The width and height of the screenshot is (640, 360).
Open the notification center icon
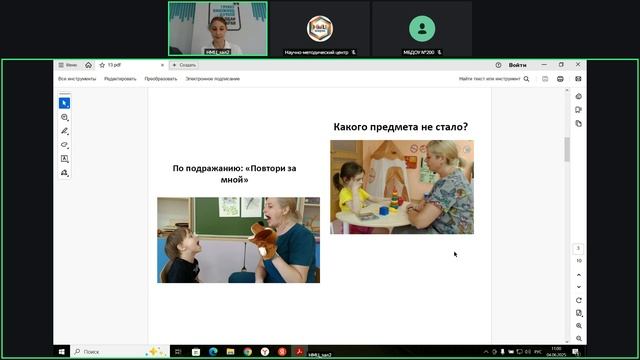click(576, 351)
